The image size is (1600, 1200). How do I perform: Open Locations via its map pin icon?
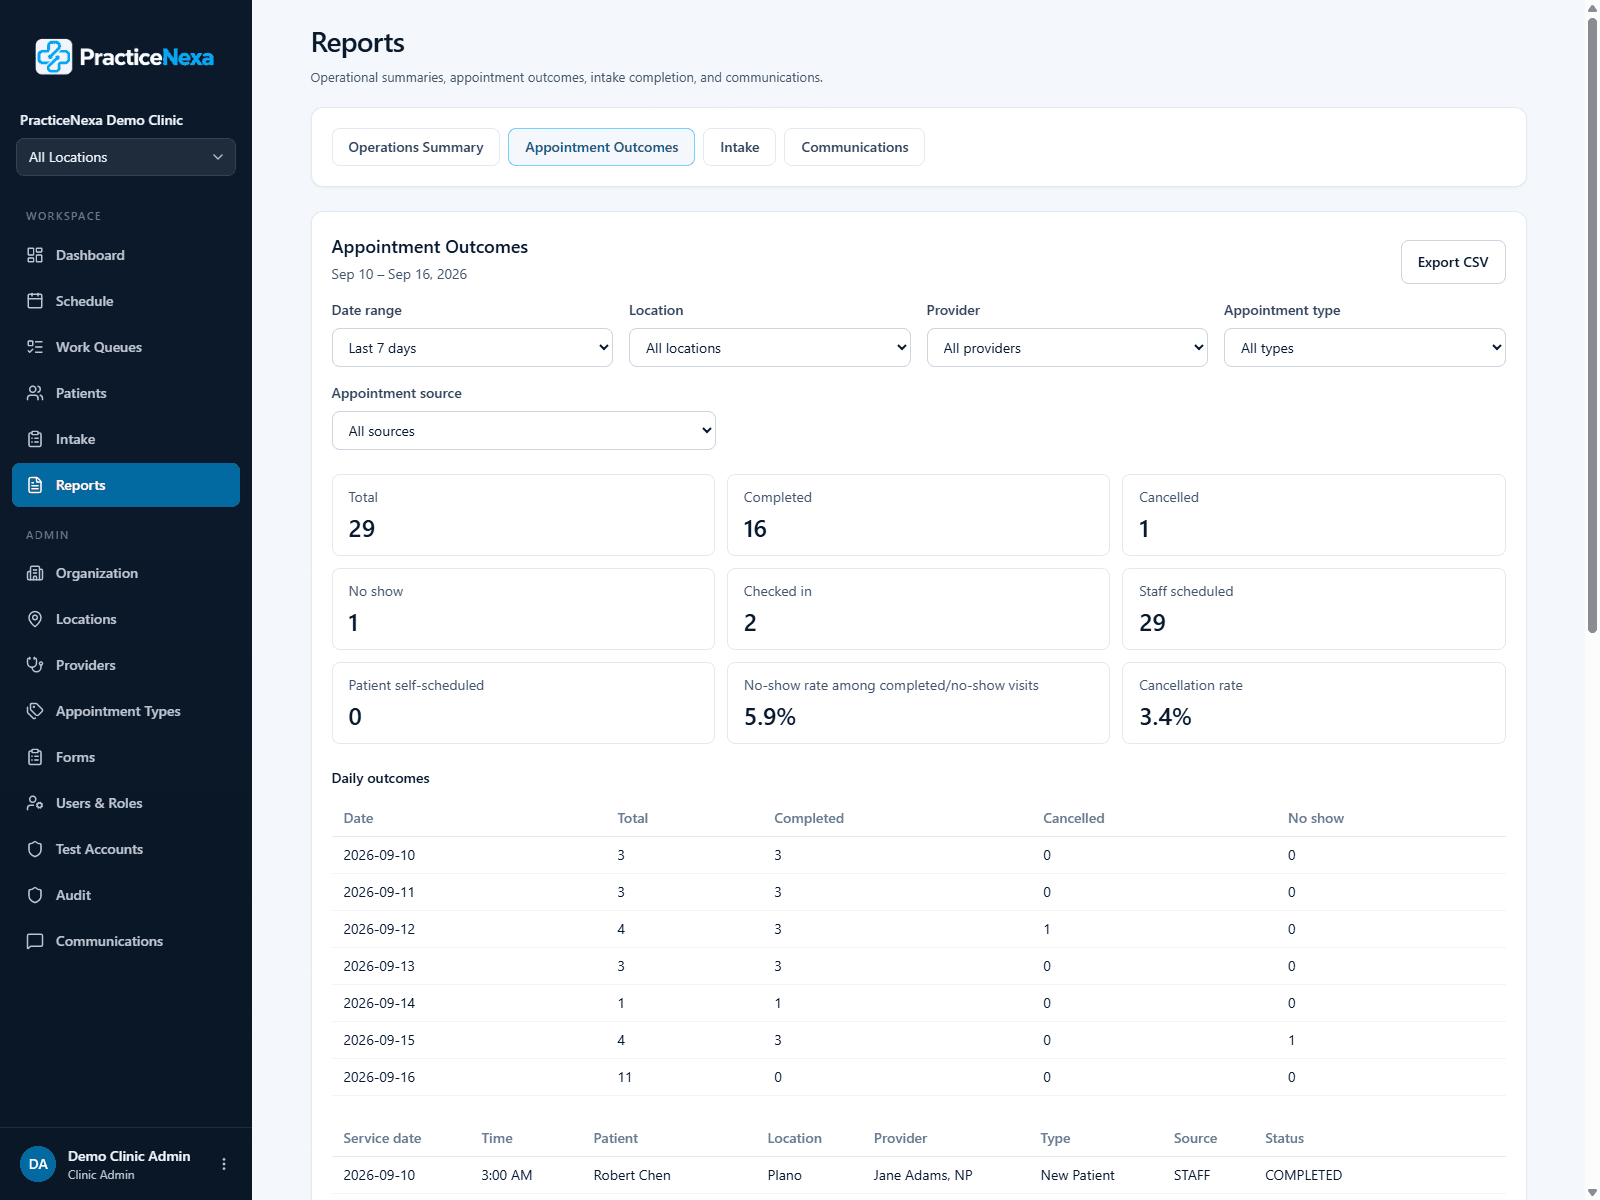point(35,619)
